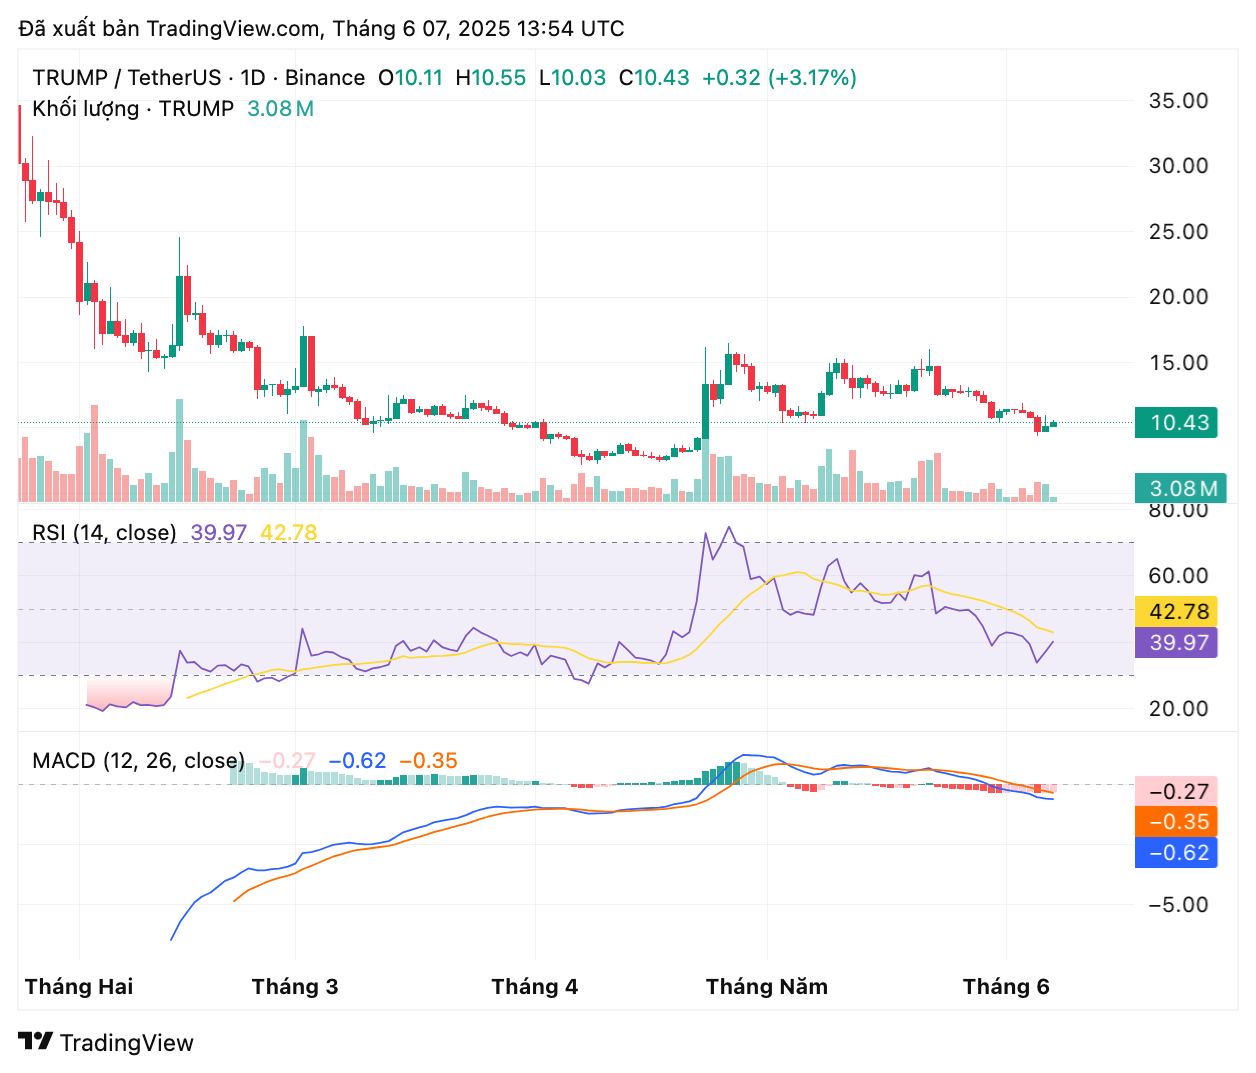
Task: Click the 35.00 price scale label
Action: (x=1178, y=101)
